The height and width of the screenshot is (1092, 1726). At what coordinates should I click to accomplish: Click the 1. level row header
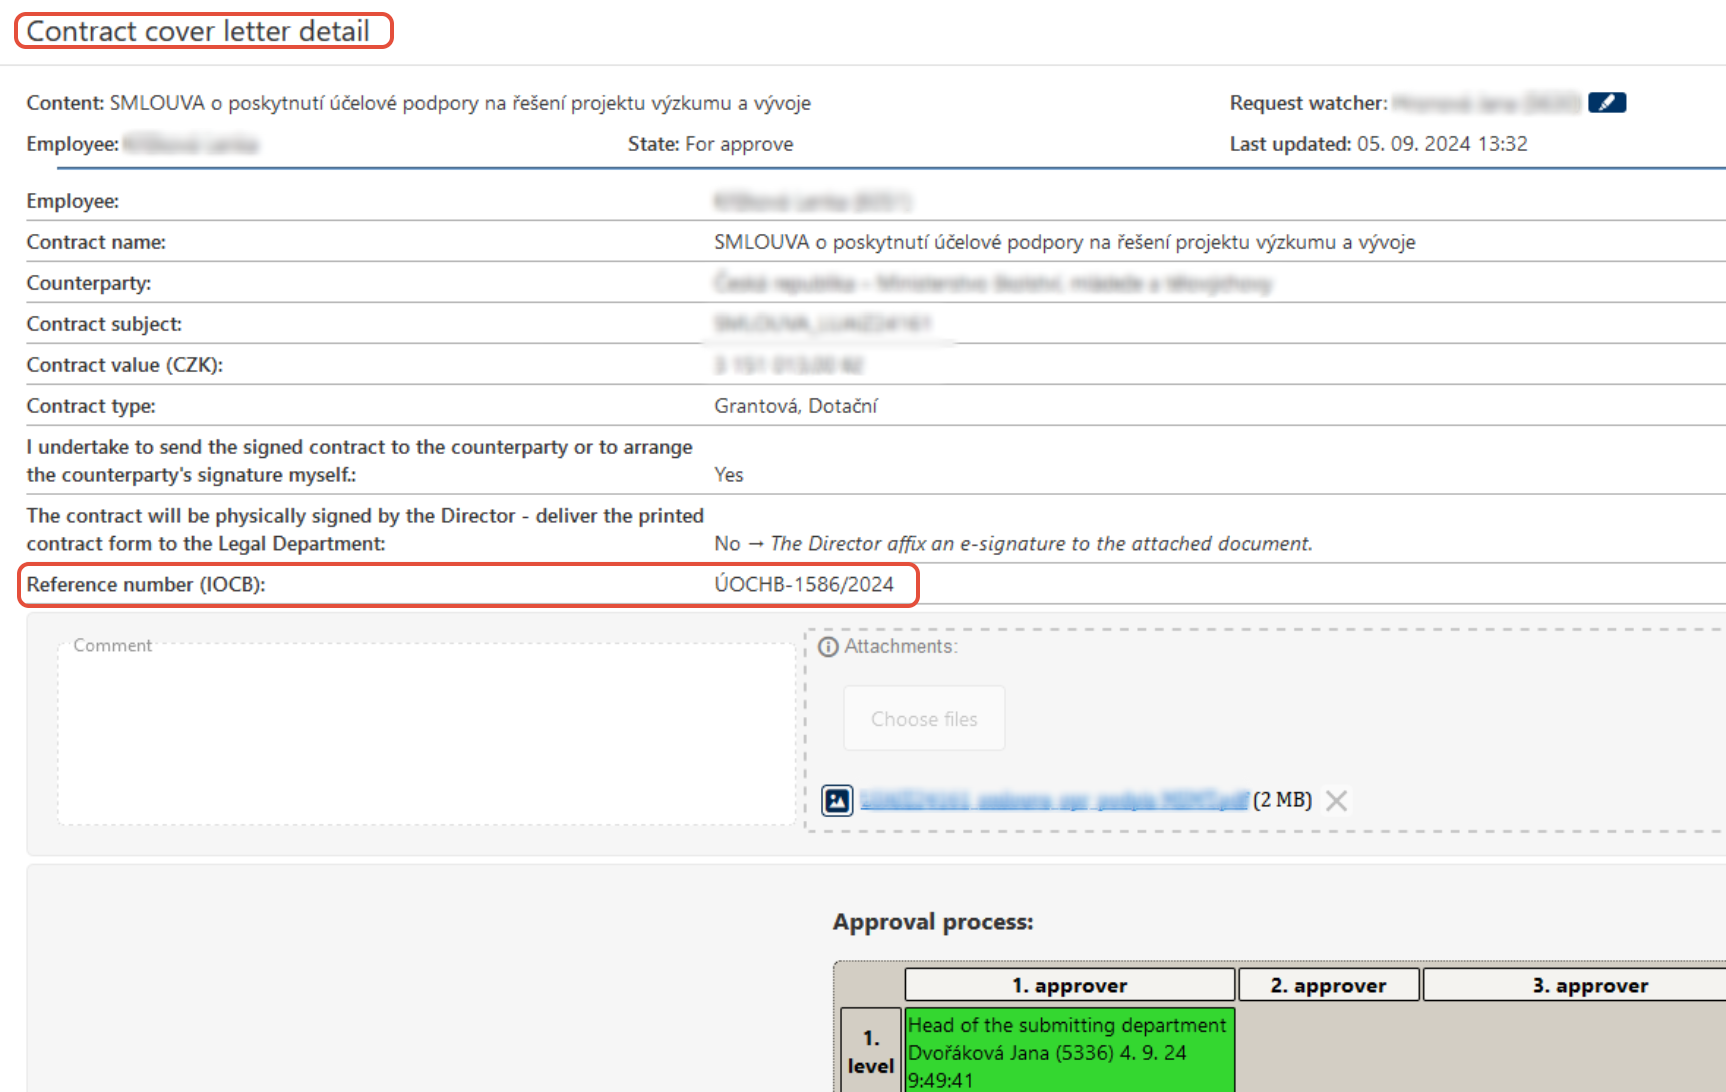871,1051
